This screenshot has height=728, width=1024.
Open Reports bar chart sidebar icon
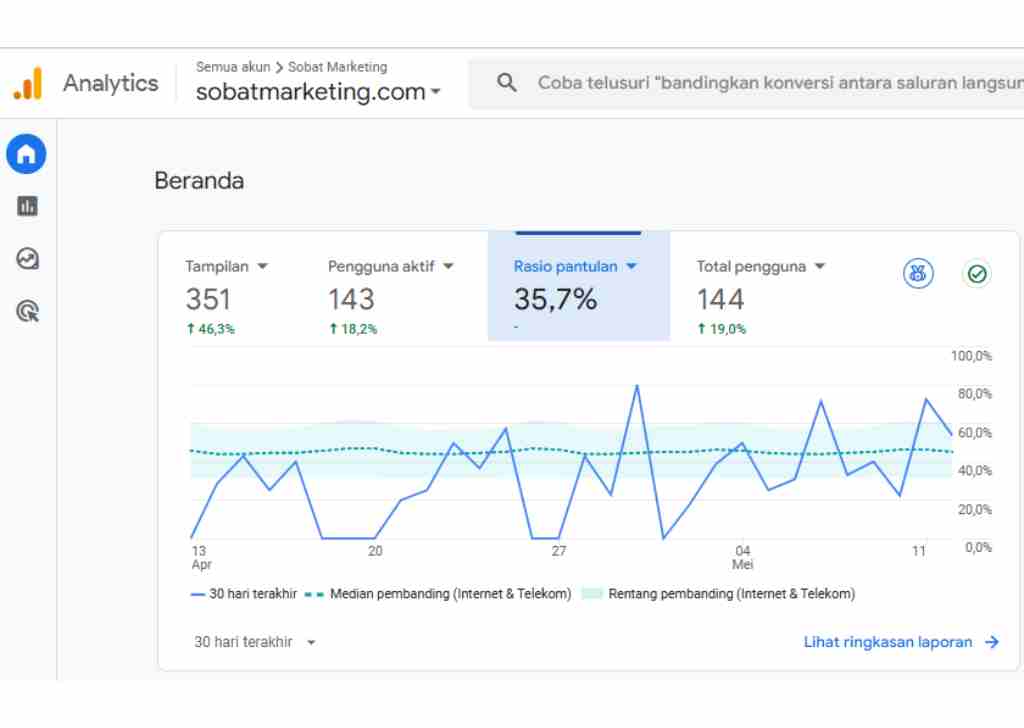coord(27,206)
